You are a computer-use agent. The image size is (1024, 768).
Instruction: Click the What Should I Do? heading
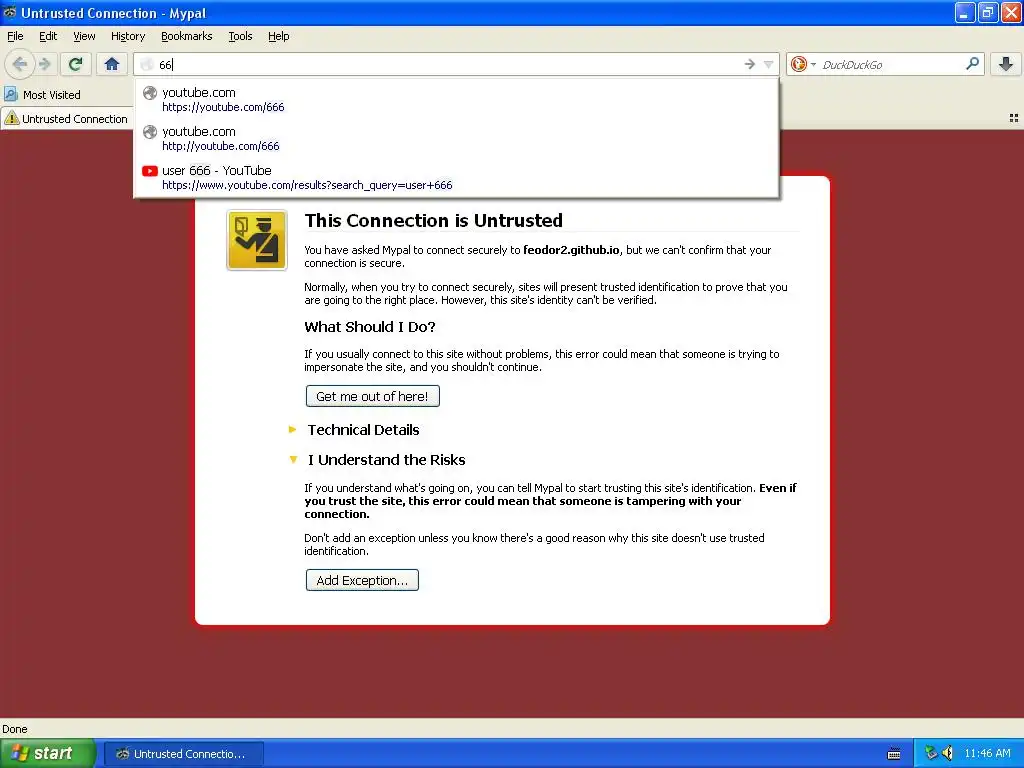pos(370,327)
